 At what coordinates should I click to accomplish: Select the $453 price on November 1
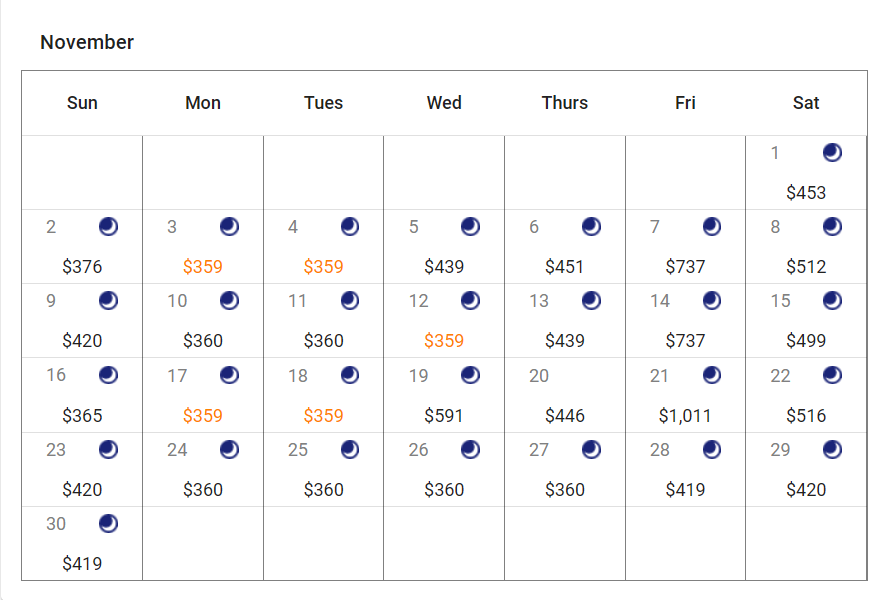click(806, 193)
